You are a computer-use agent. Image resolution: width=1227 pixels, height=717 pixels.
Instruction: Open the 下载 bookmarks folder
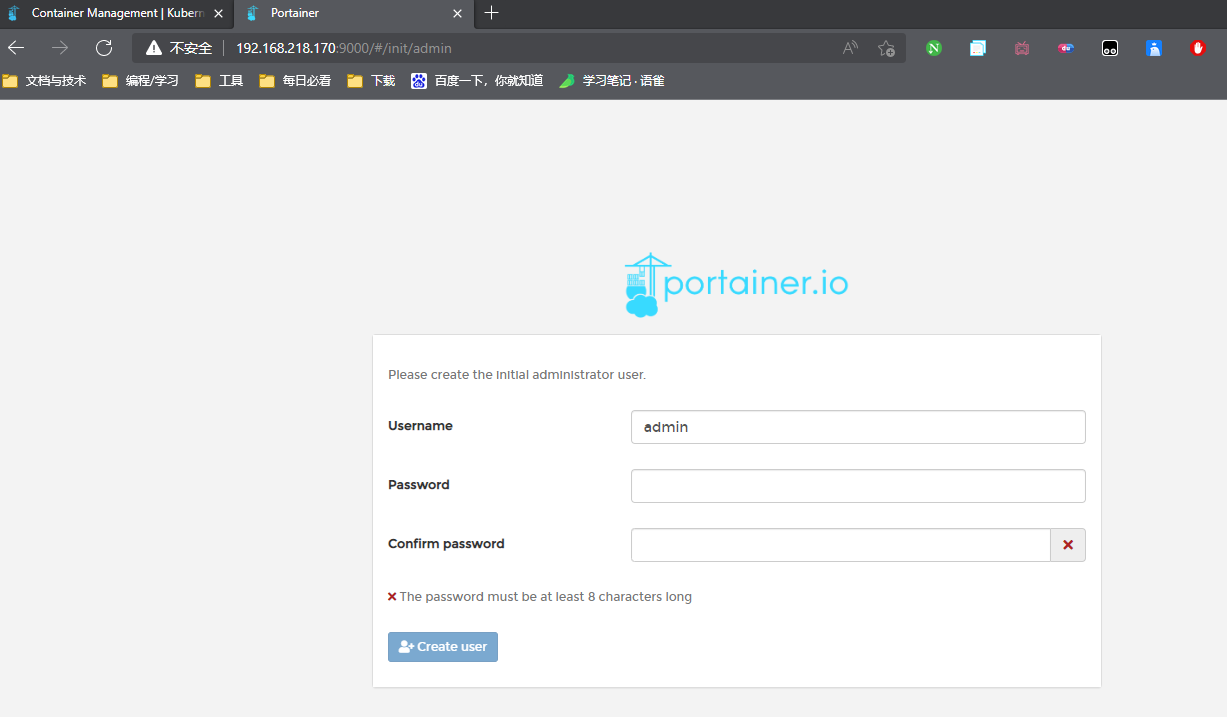click(x=371, y=81)
